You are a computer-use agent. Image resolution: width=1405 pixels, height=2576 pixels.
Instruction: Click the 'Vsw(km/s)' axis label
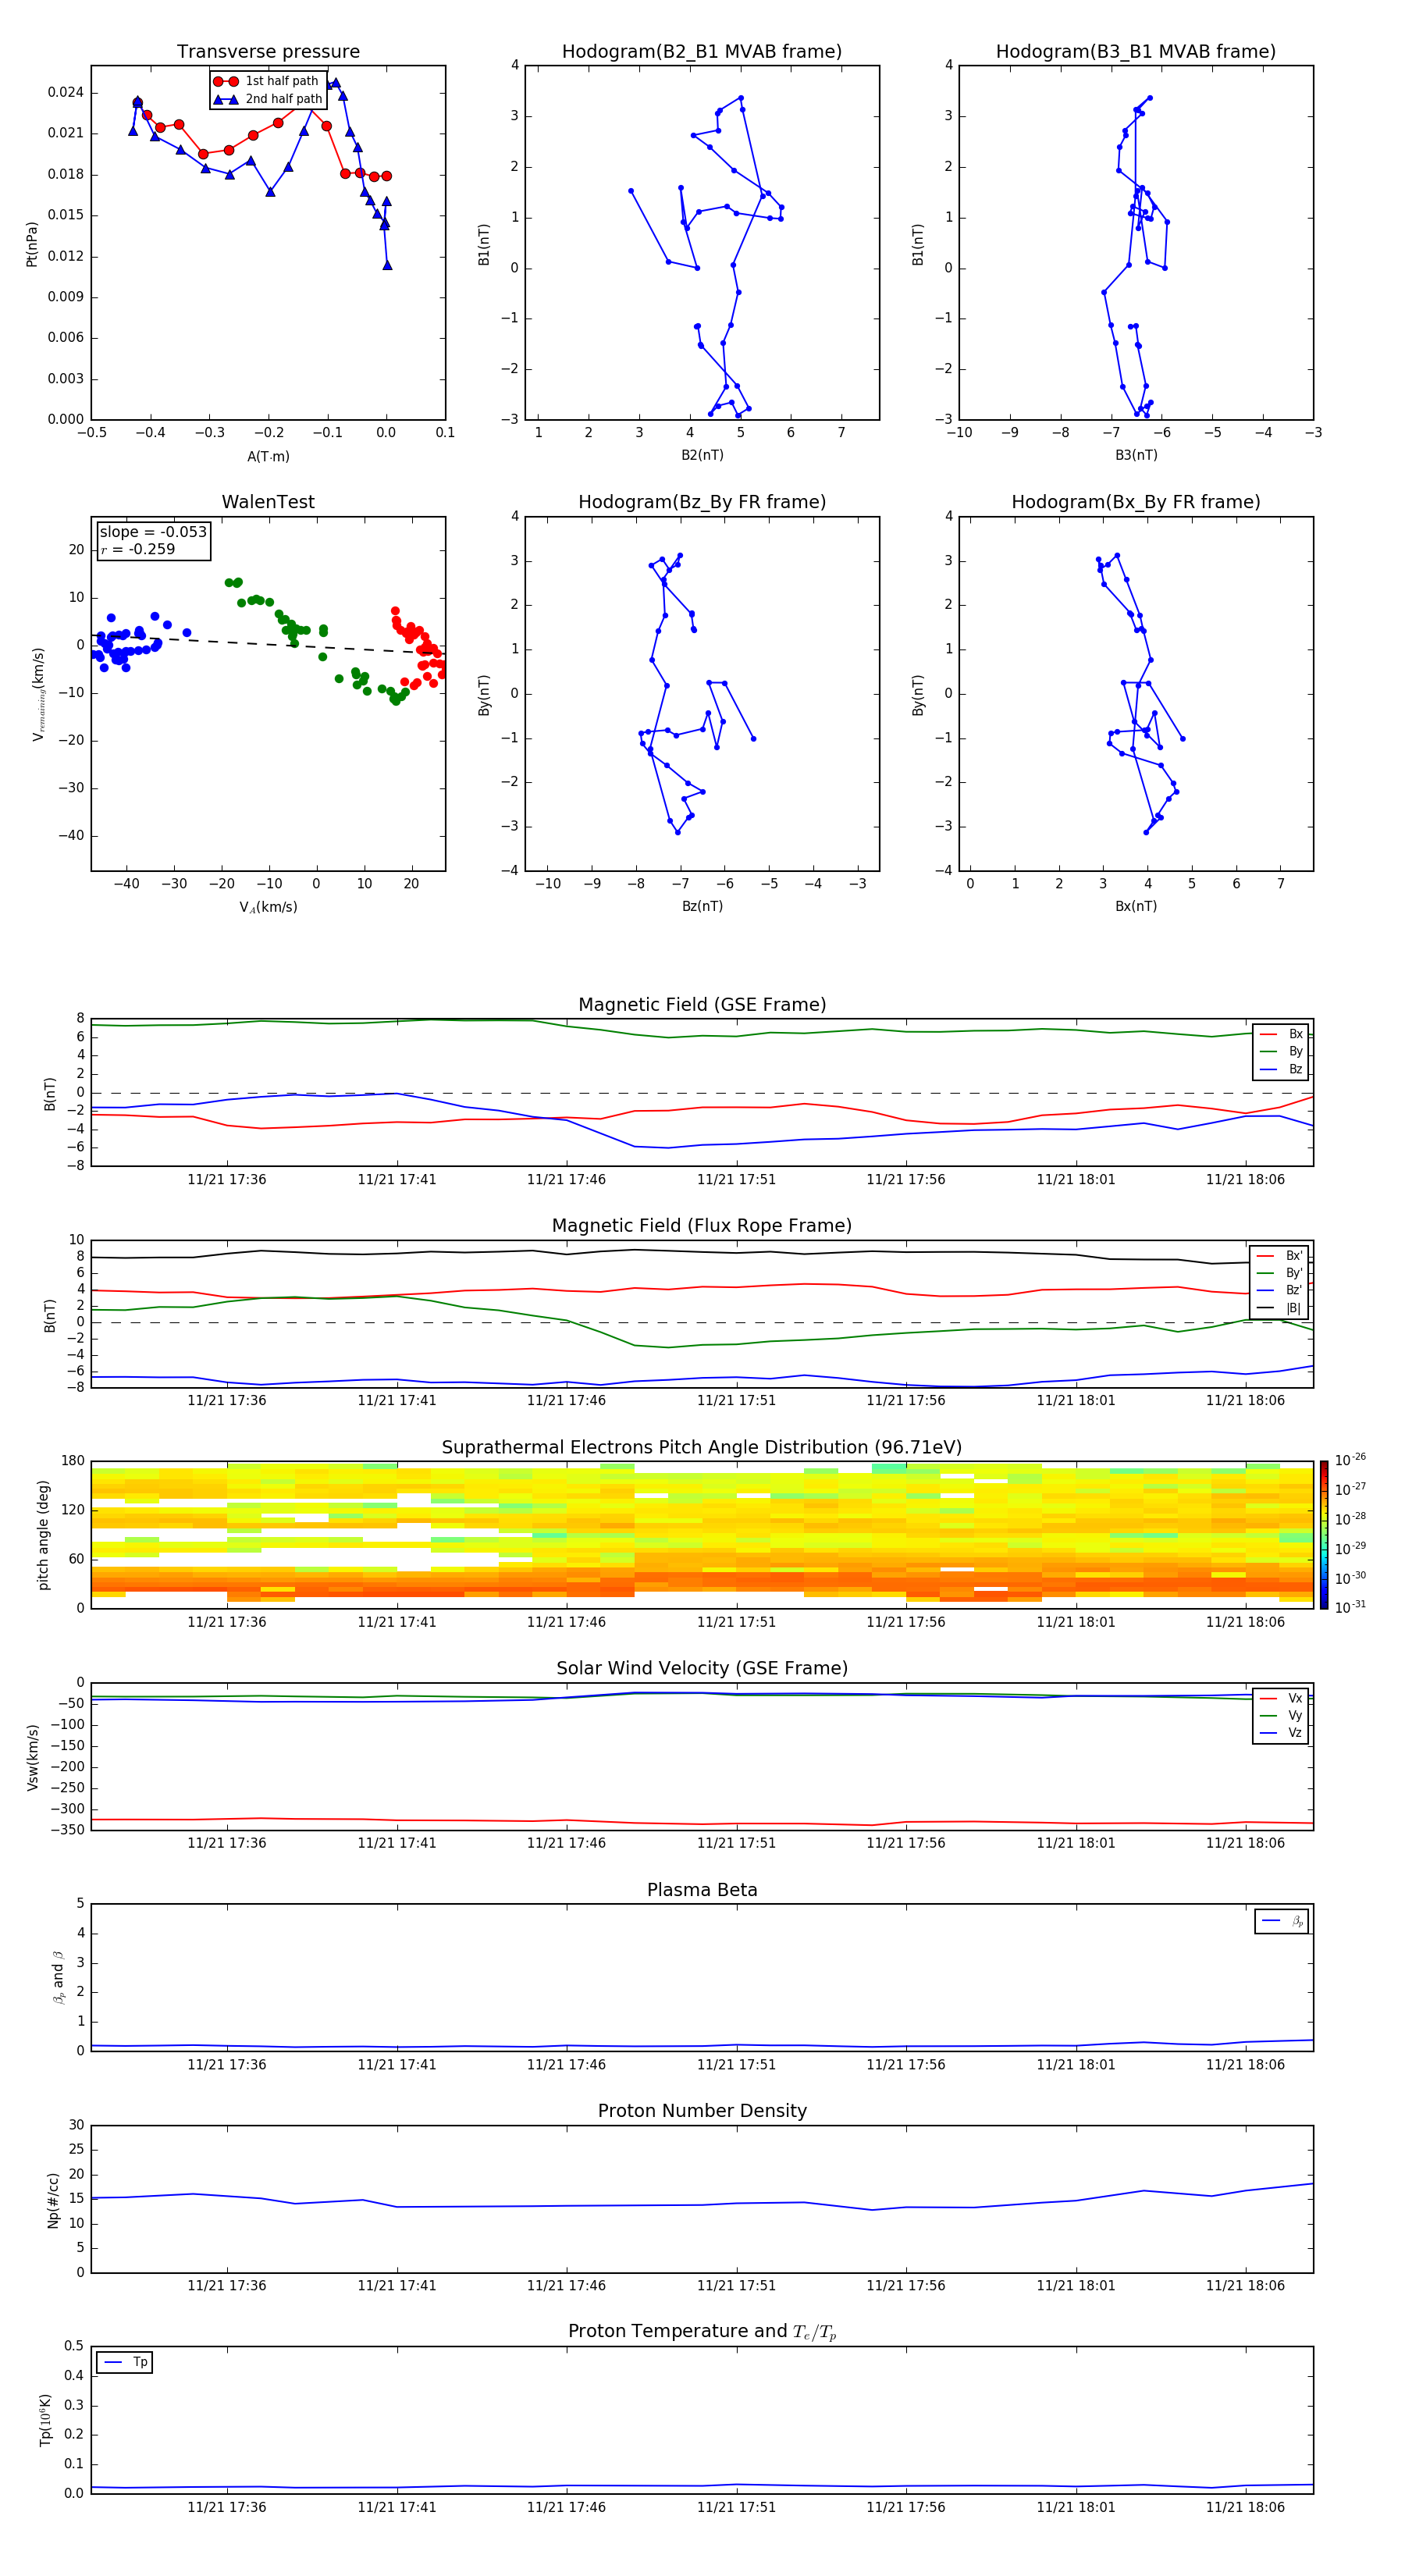point(32,1757)
